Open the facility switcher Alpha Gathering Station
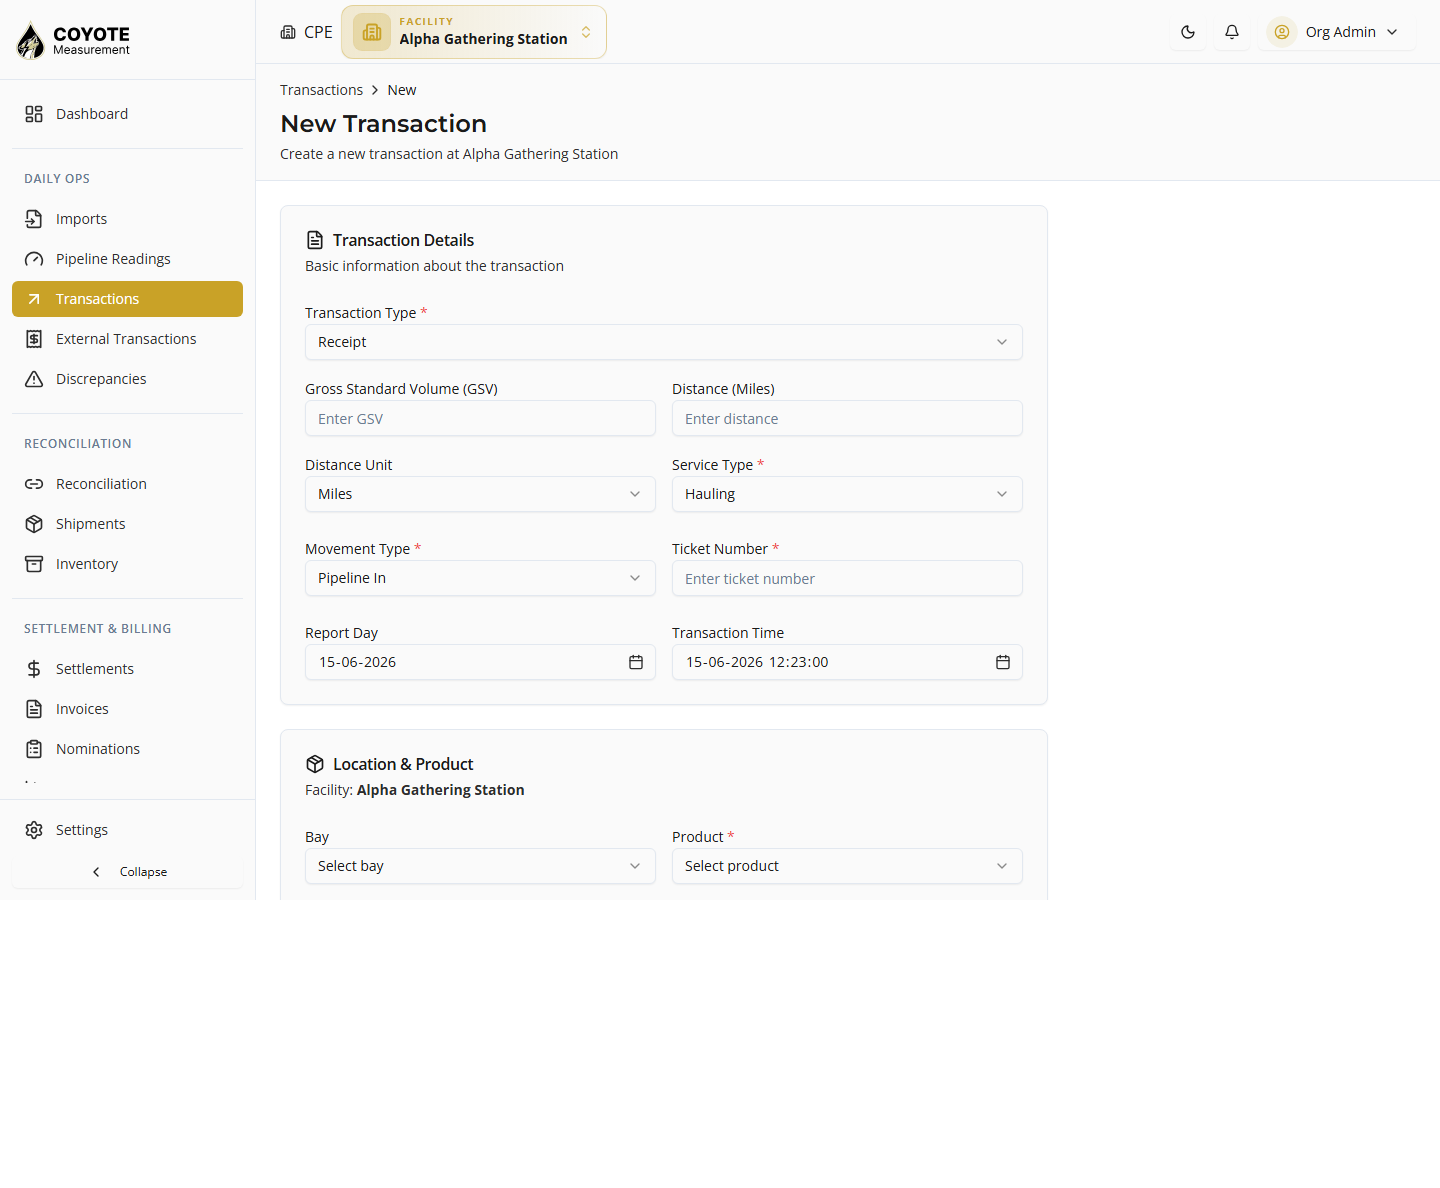 474,32
